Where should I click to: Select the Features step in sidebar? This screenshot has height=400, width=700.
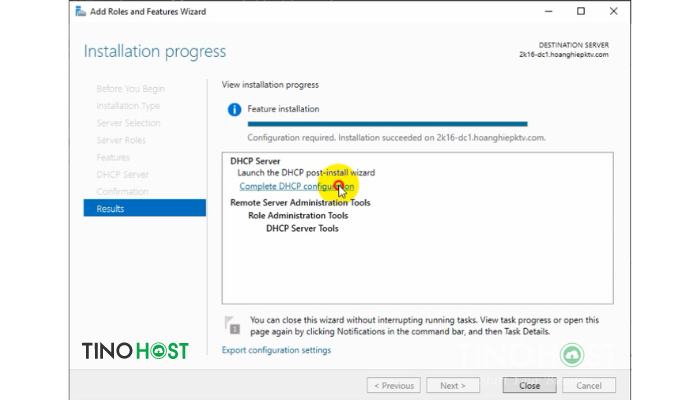113,157
